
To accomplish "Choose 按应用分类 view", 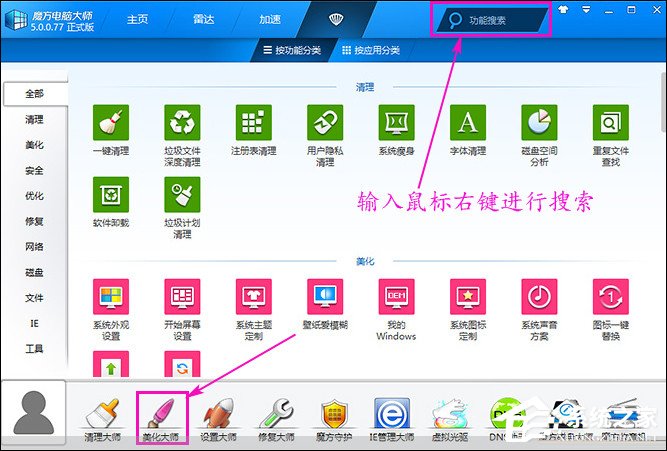I will click(371, 50).
